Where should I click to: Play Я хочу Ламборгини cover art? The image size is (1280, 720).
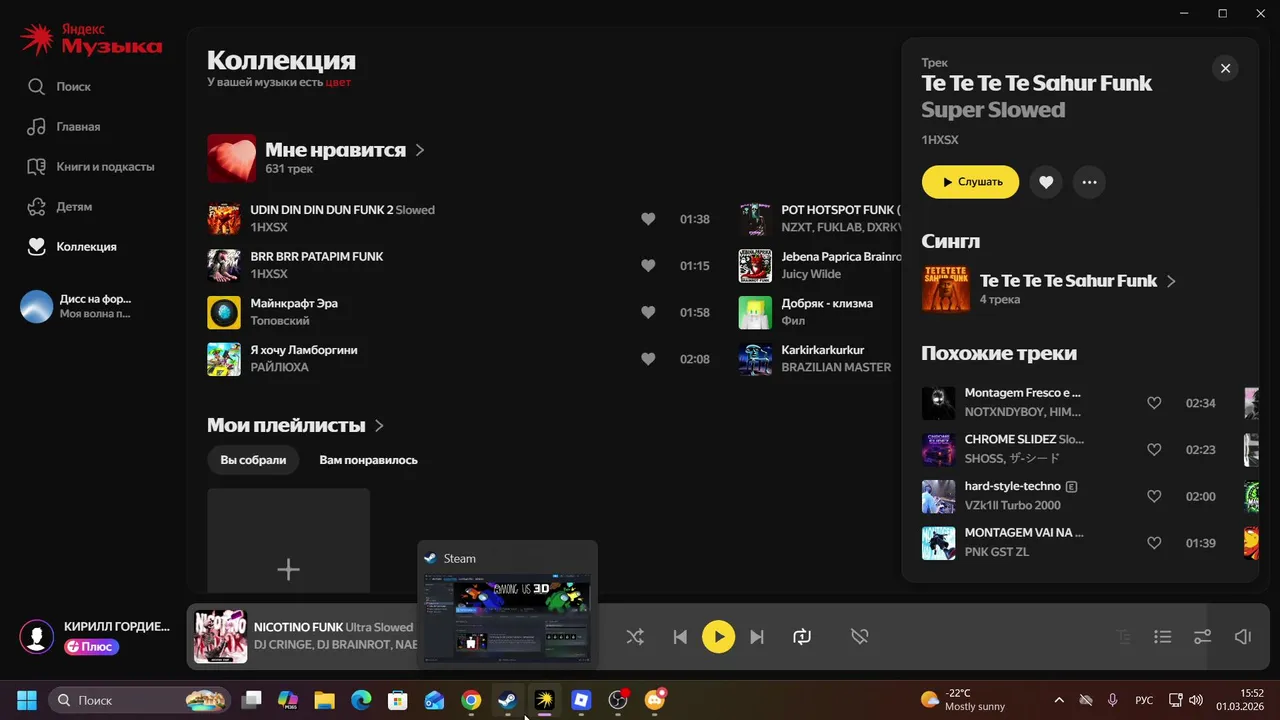click(224, 359)
